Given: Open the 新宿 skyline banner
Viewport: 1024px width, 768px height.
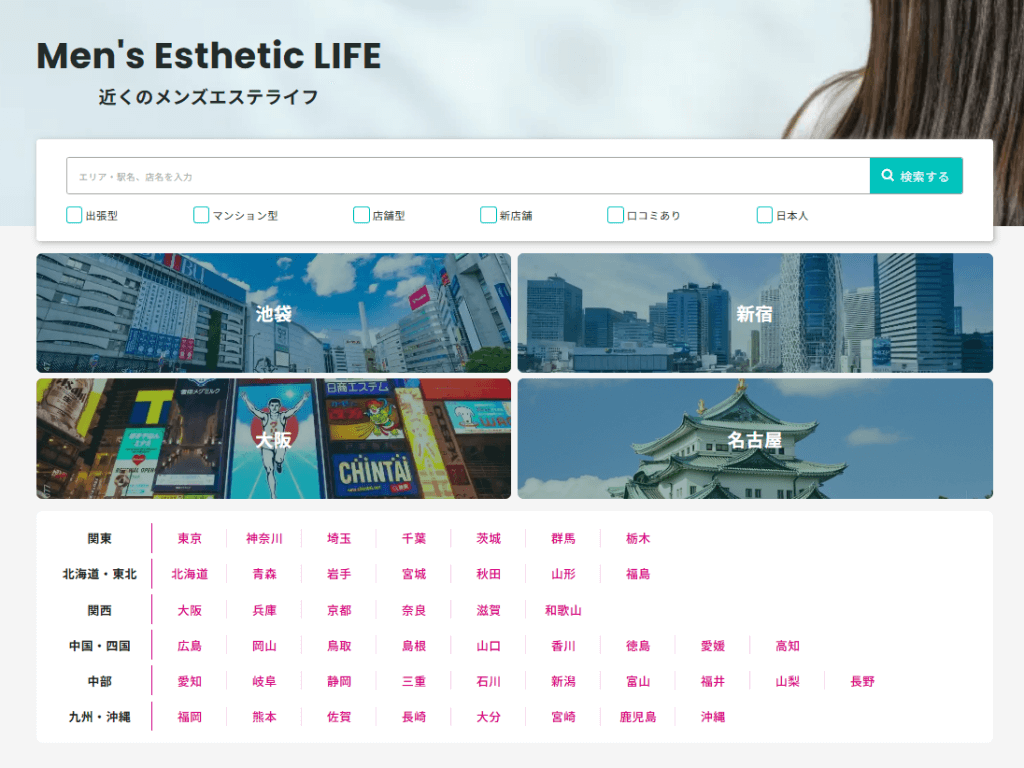Looking at the screenshot, I should pyautogui.click(x=755, y=313).
